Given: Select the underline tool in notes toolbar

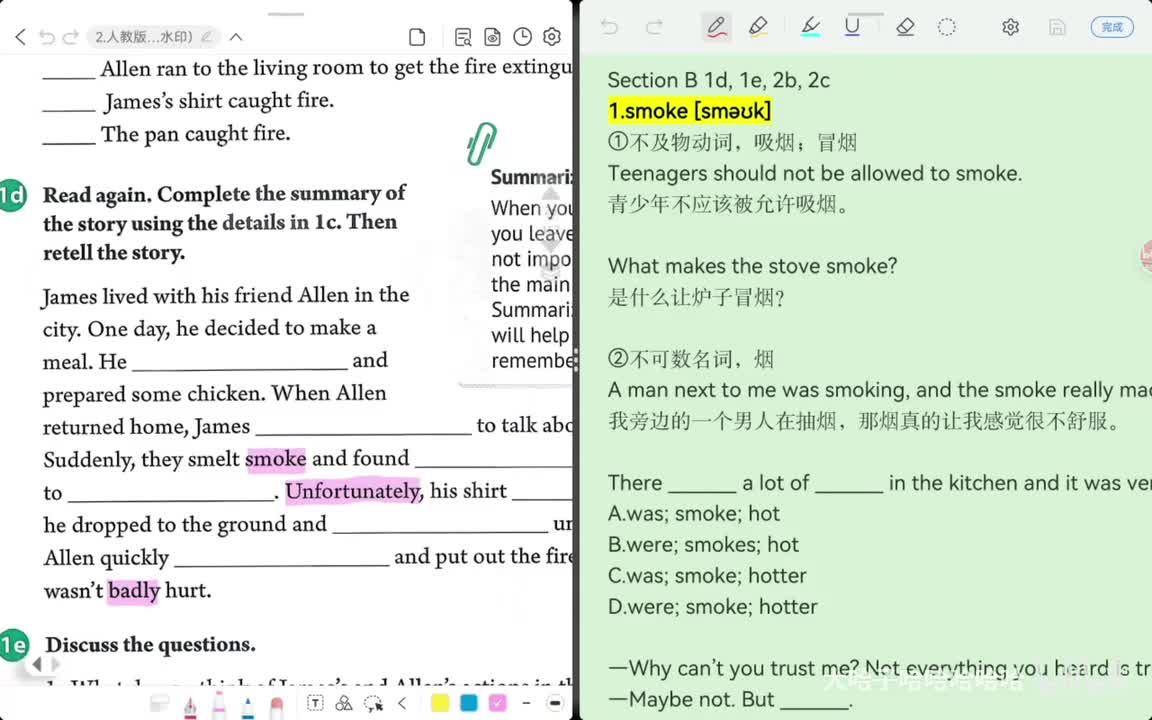Looking at the screenshot, I should click(852, 28).
